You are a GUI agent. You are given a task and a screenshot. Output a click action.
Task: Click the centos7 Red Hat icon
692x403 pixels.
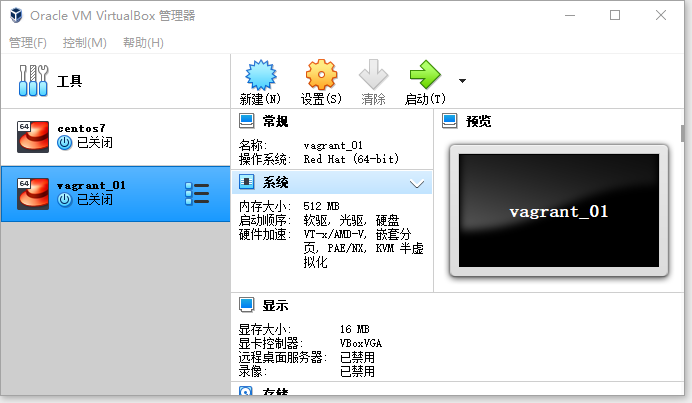[33, 137]
